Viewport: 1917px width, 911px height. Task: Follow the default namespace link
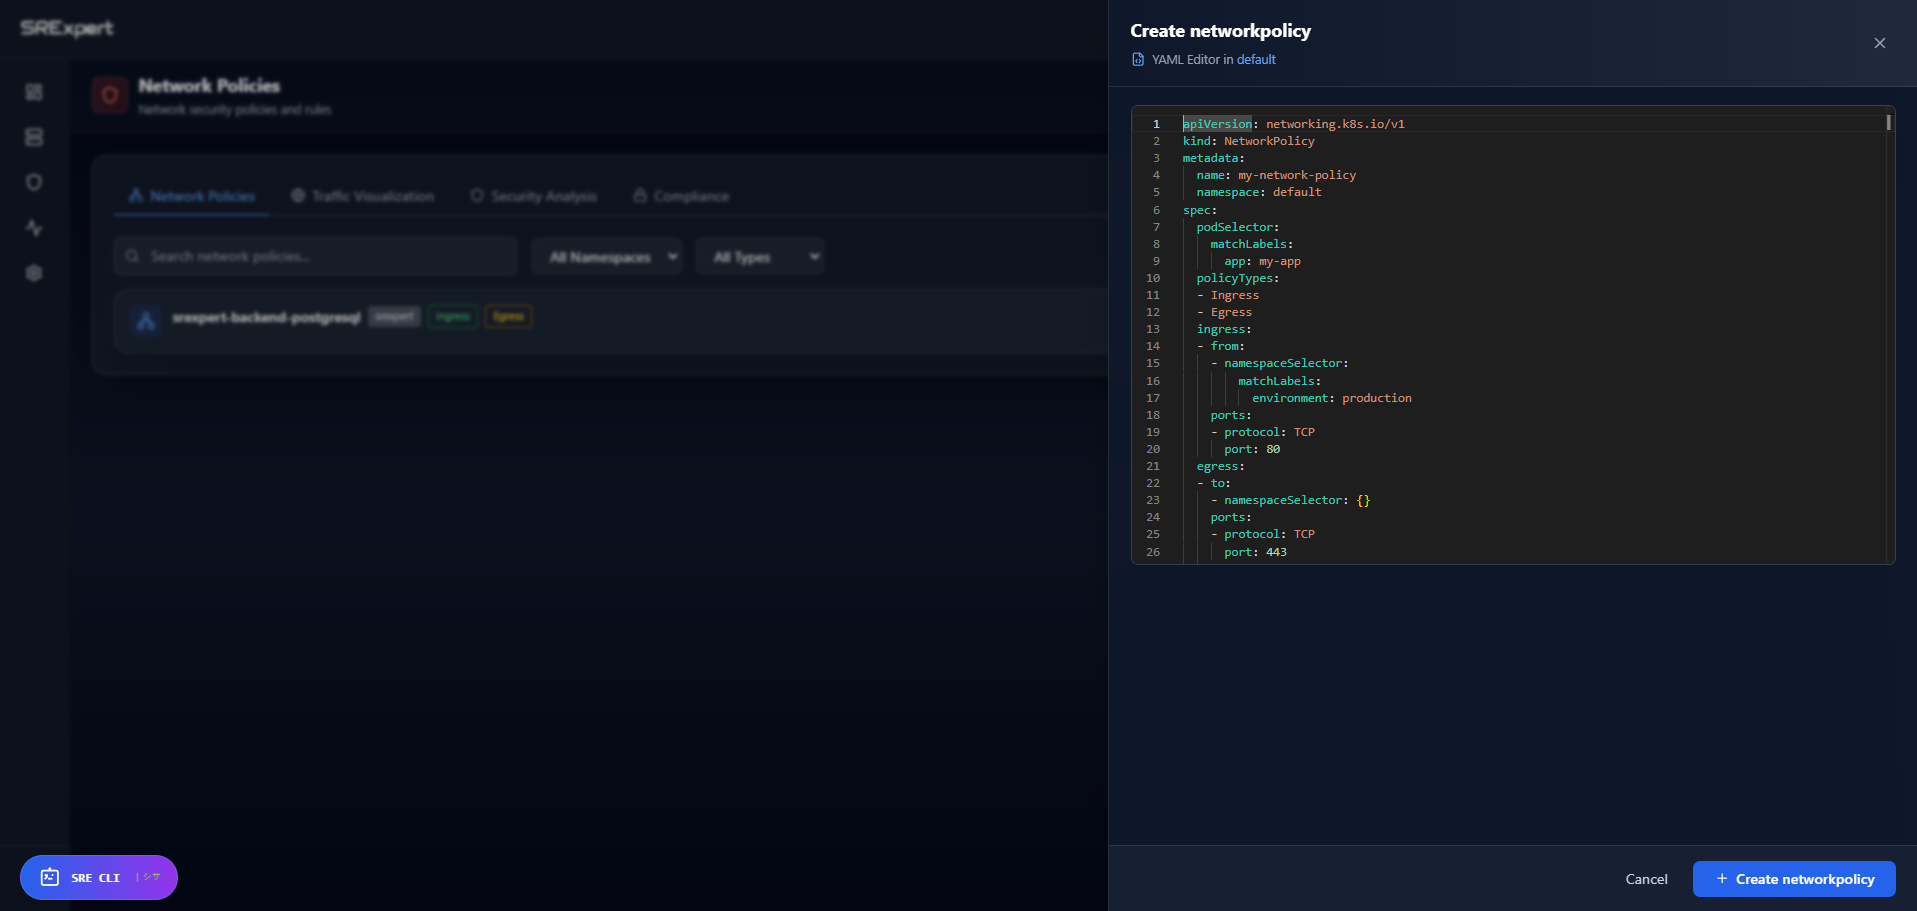[x=1256, y=60]
